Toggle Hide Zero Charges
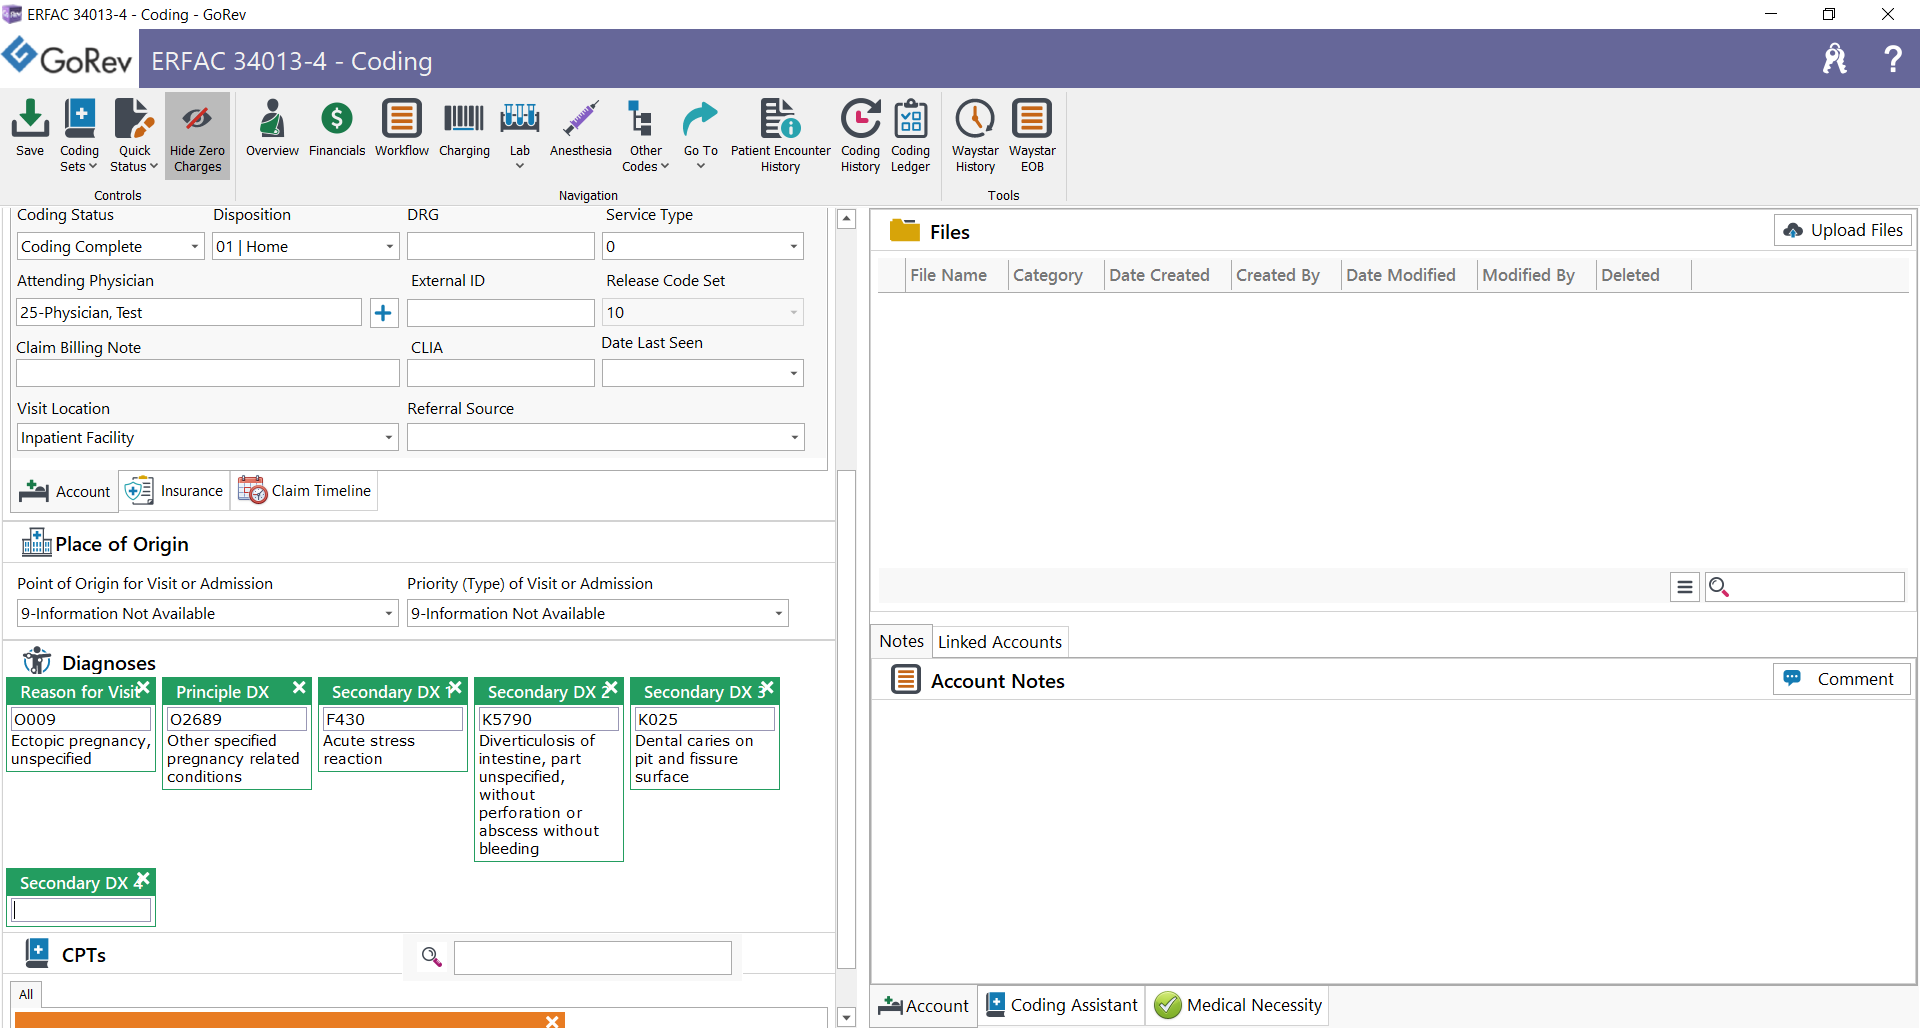The image size is (1920, 1028). pyautogui.click(x=197, y=136)
